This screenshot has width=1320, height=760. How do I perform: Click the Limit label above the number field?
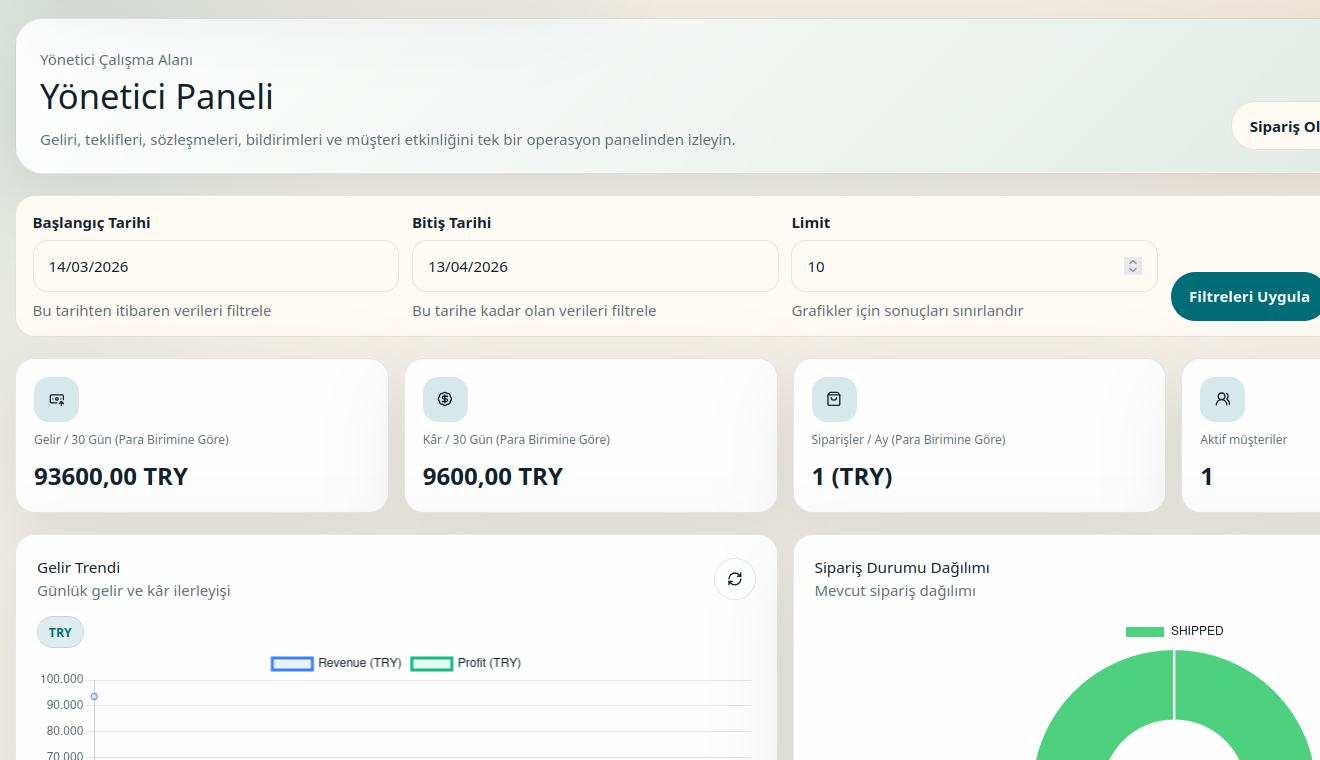point(811,223)
